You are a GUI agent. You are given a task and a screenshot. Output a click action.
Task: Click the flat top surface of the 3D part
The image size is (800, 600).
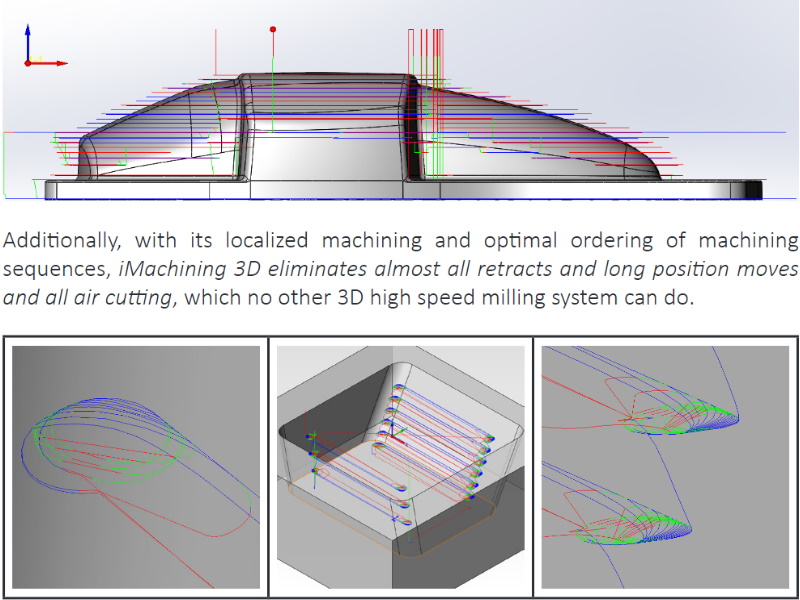point(330,82)
